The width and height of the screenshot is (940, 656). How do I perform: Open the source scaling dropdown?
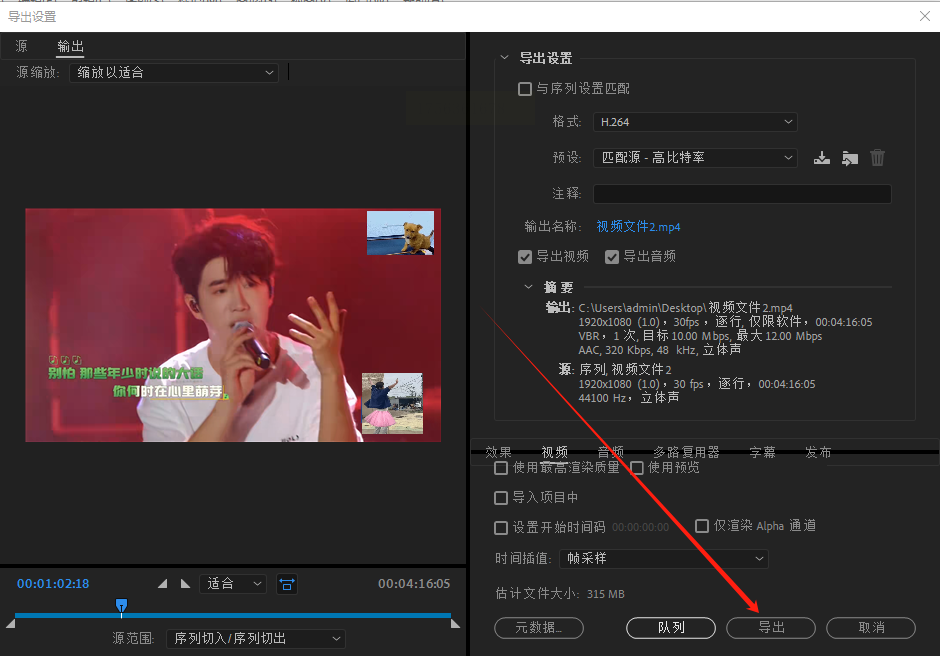click(174, 73)
